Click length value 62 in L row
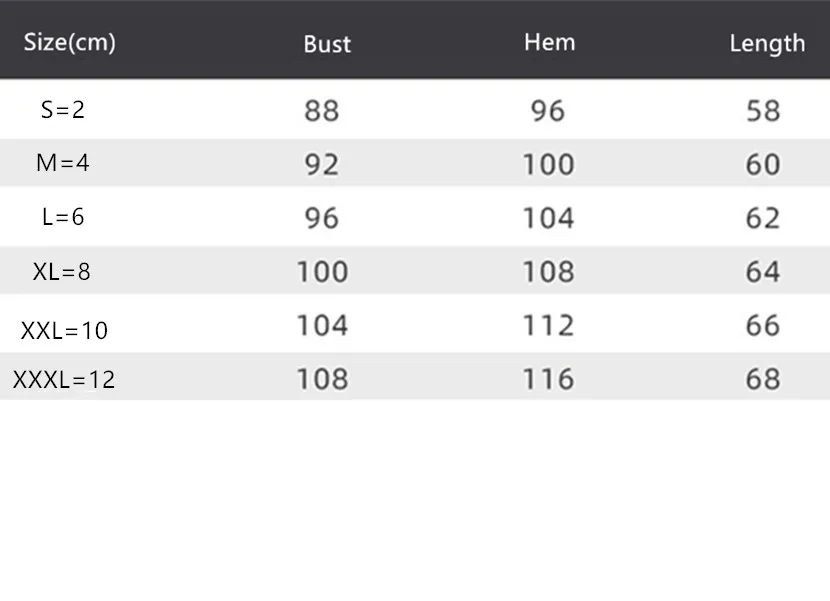The height and width of the screenshot is (601, 830). point(763,218)
